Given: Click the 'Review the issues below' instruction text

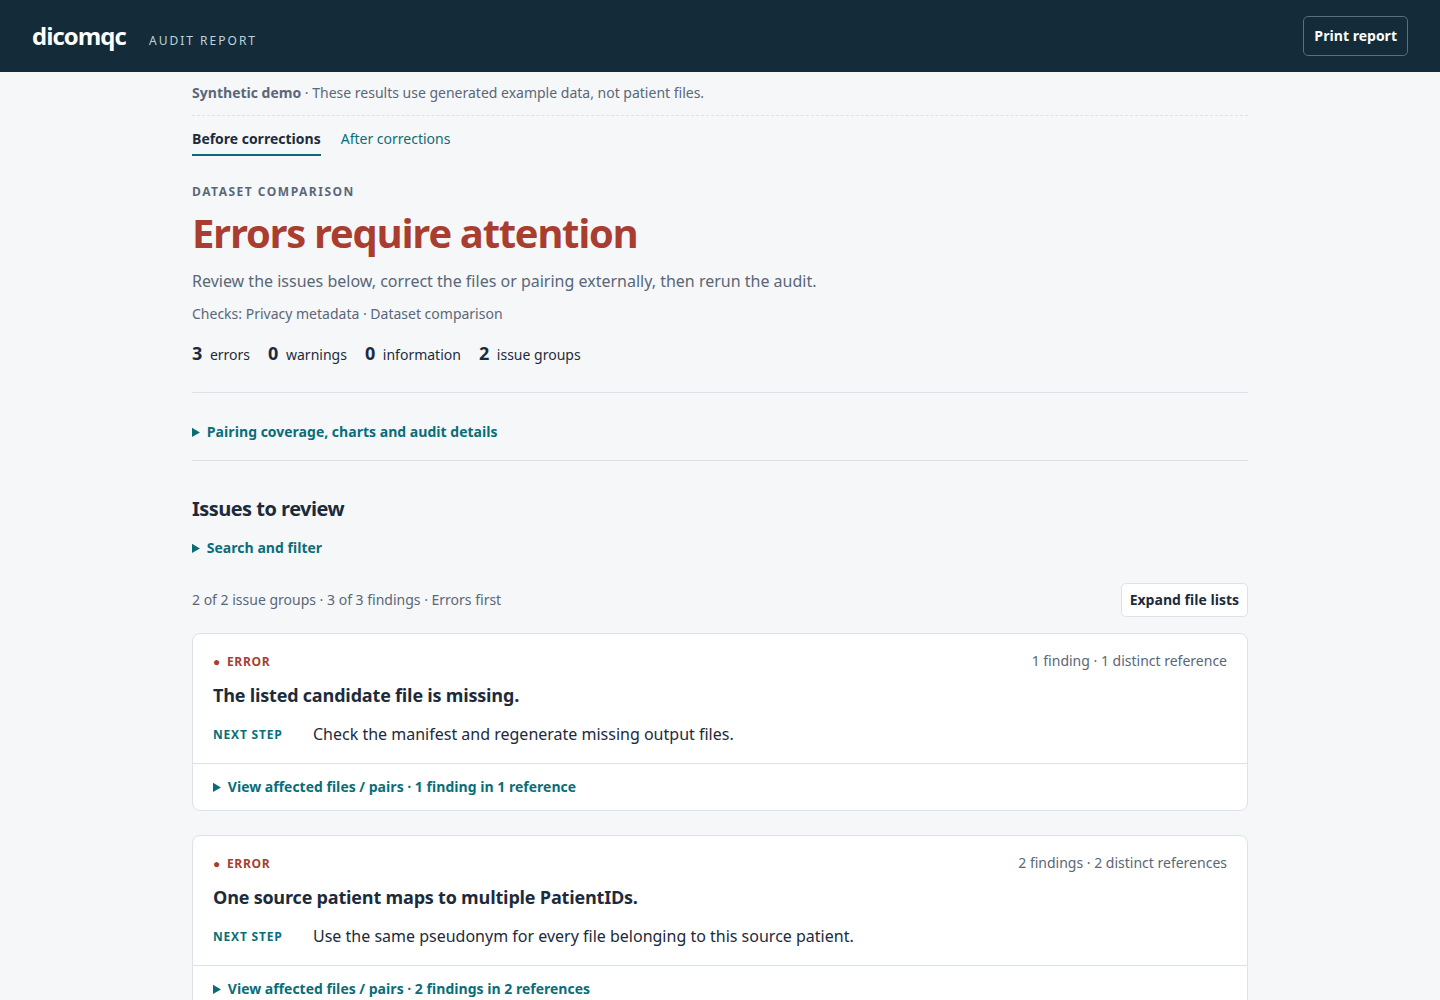Looking at the screenshot, I should coord(504,282).
